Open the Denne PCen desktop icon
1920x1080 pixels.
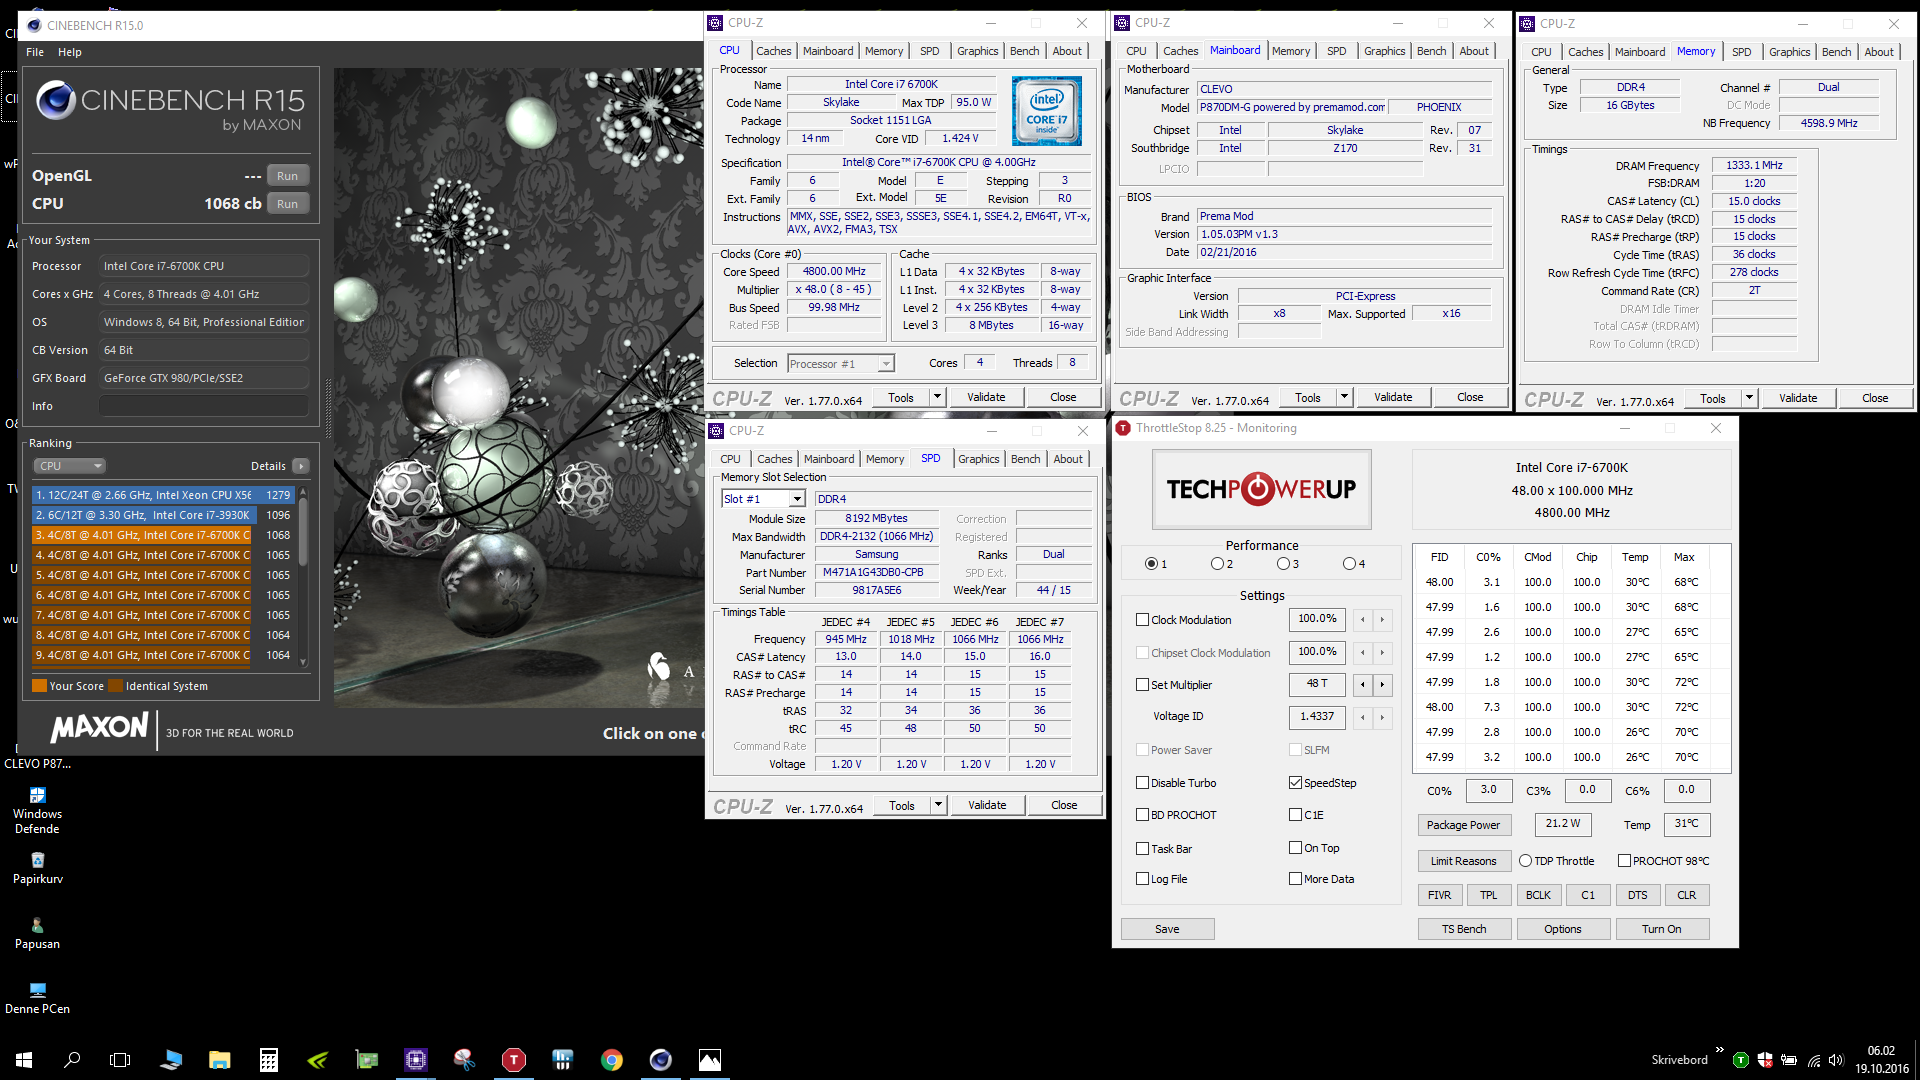coord(37,999)
